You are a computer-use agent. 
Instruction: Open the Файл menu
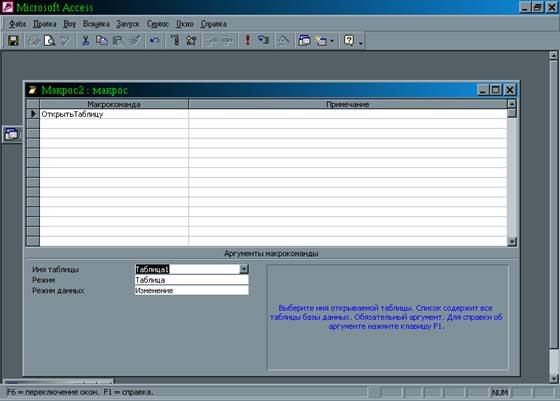17,24
